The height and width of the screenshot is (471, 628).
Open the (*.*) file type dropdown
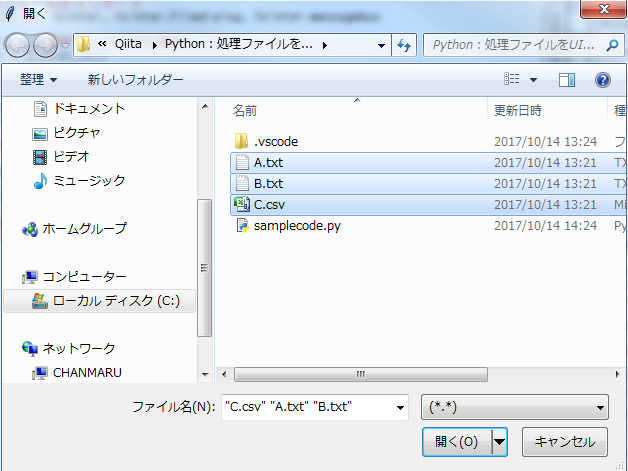pos(515,407)
